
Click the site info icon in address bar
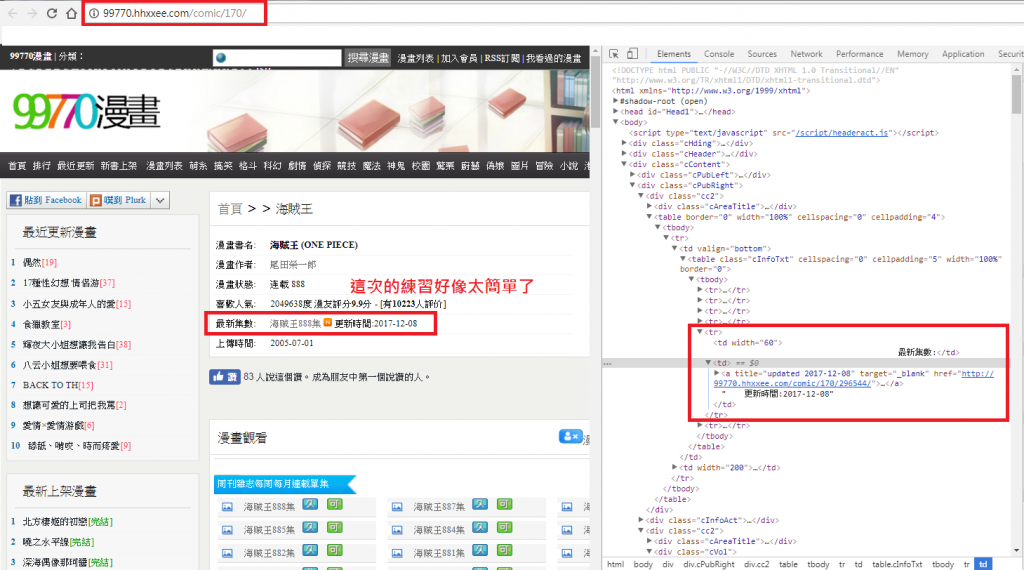coord(94,13)
